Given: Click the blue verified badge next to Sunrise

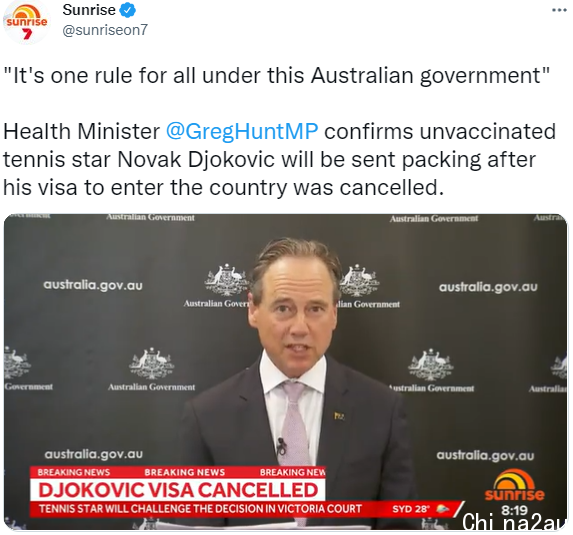Looking at the screenshot, I should 128,10.
